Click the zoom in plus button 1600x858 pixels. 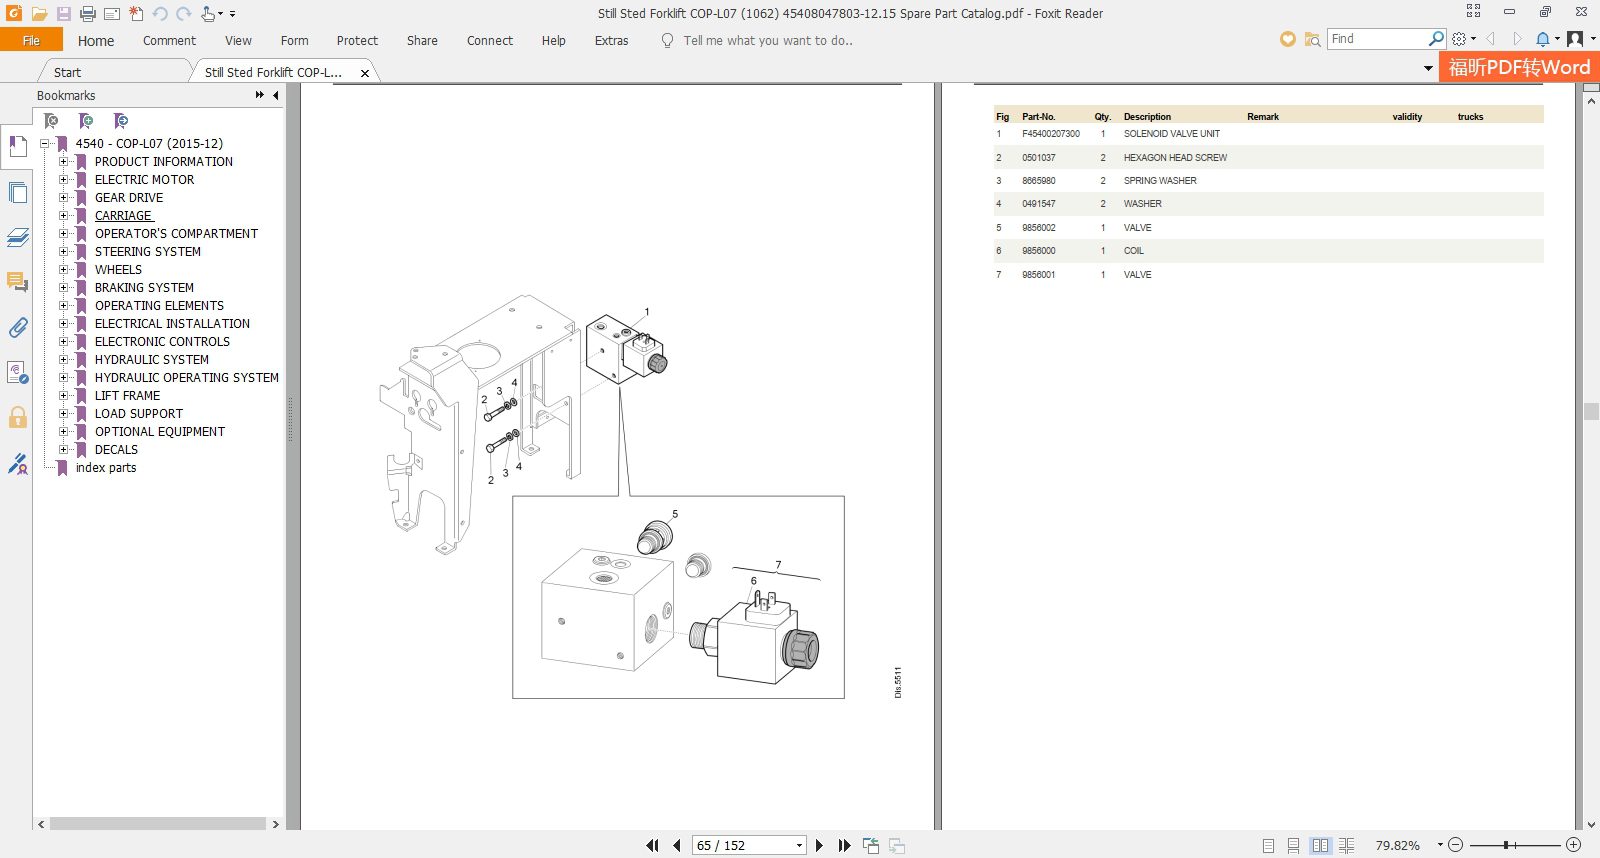[1574, 845]
